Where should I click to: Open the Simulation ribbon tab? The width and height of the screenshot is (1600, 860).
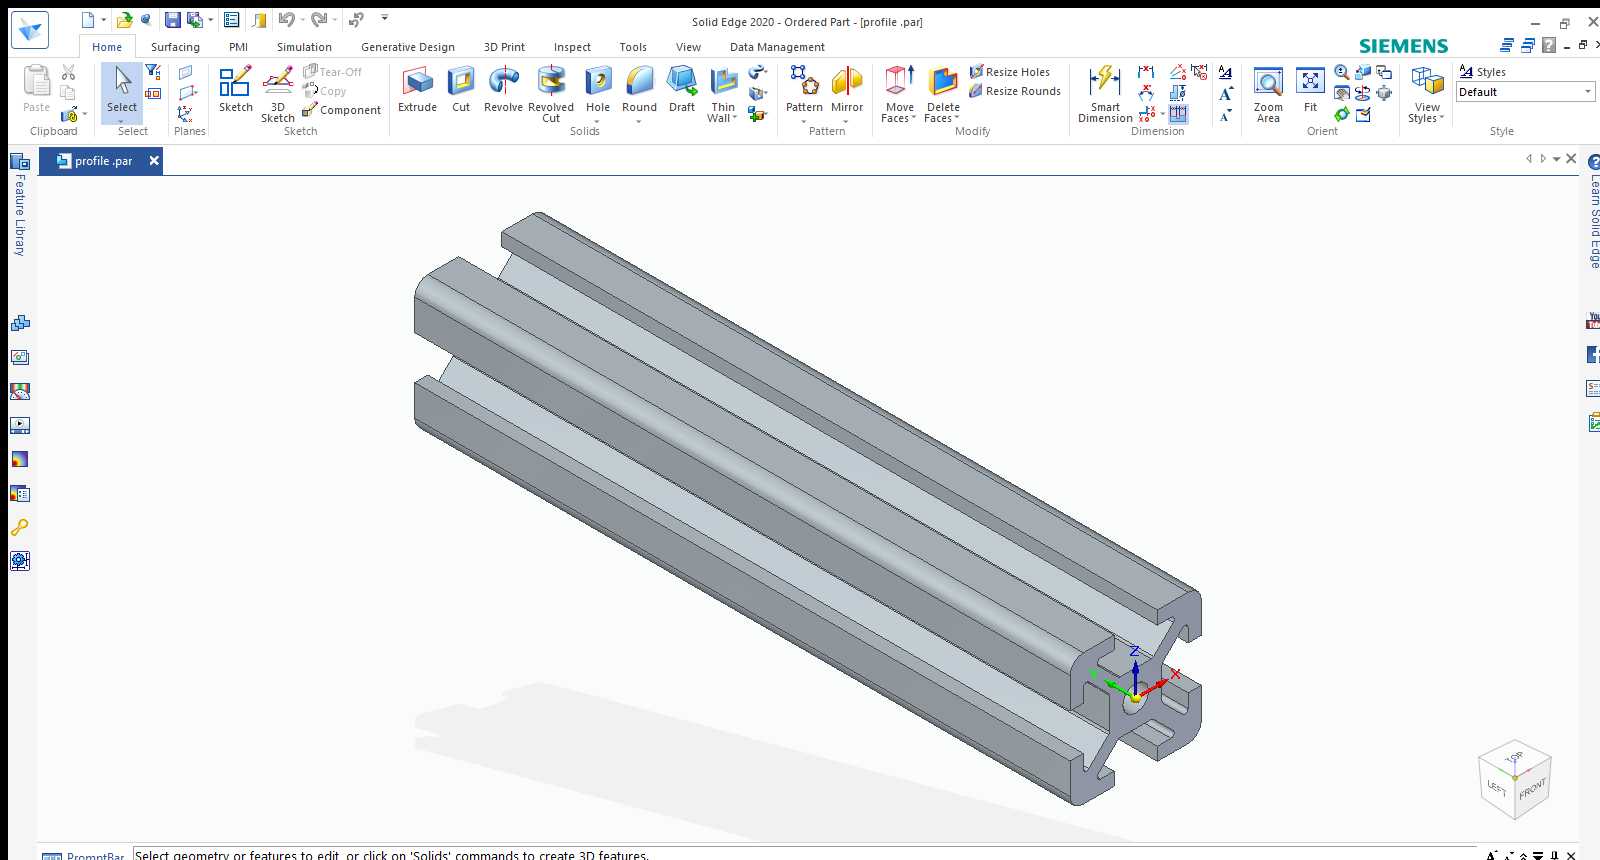(x=304, y=47)
